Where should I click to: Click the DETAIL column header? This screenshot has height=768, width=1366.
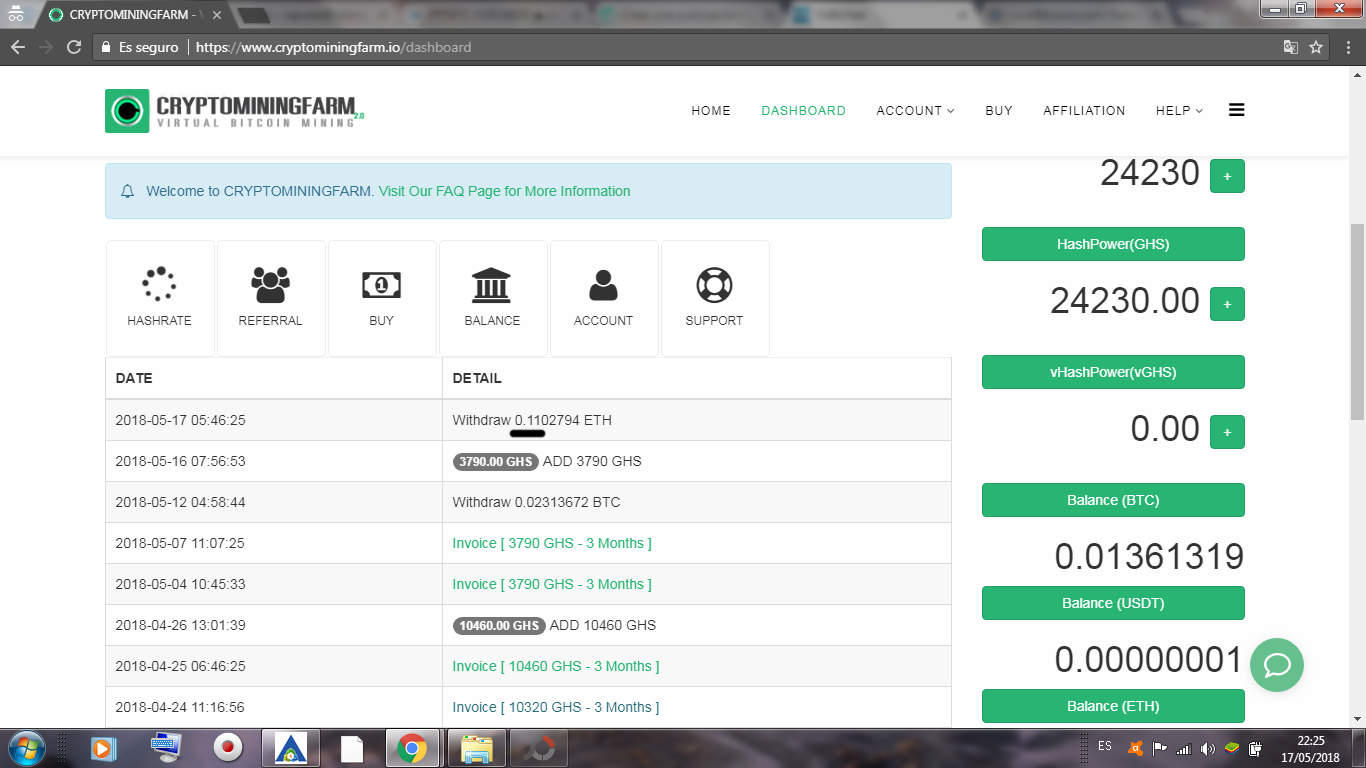point(477,378)
